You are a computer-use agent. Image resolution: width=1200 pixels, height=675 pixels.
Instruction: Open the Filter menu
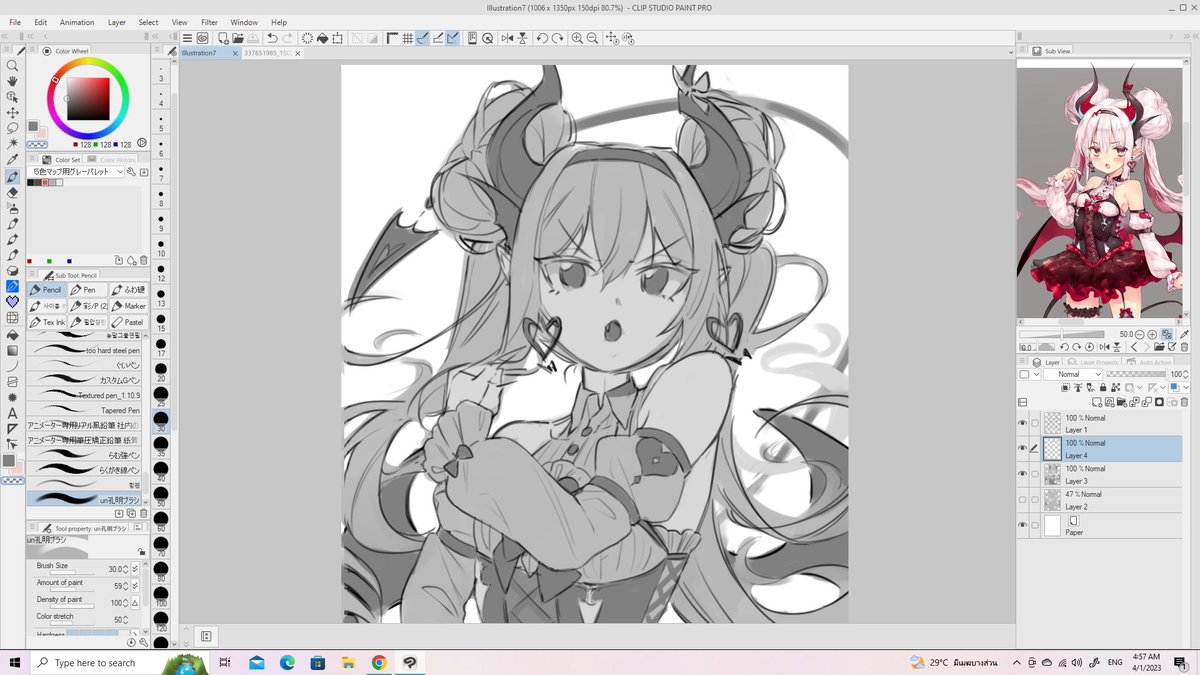(x=209, y=21)
